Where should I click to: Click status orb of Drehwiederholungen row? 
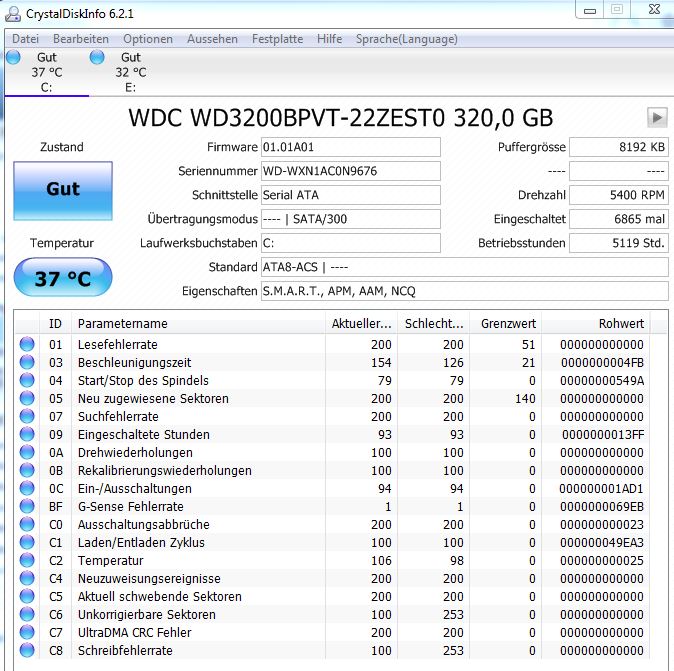tap(27, 453)
